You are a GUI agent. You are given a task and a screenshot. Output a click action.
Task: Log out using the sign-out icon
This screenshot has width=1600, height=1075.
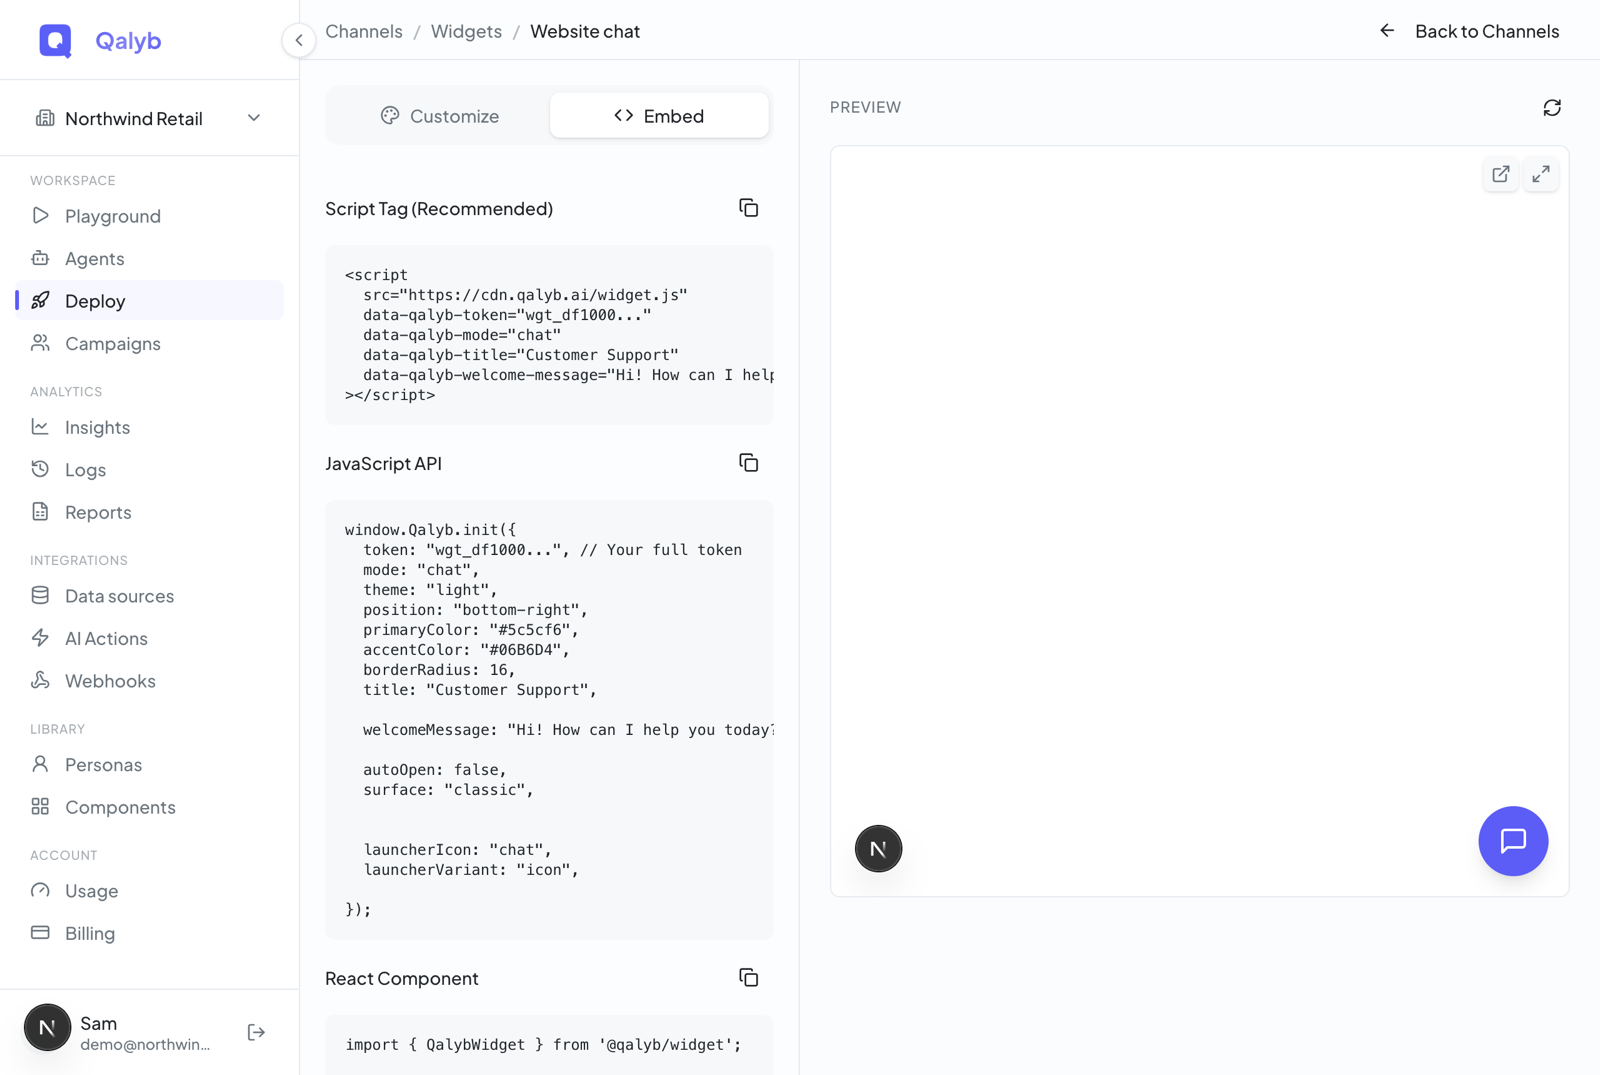point(256,1032)
